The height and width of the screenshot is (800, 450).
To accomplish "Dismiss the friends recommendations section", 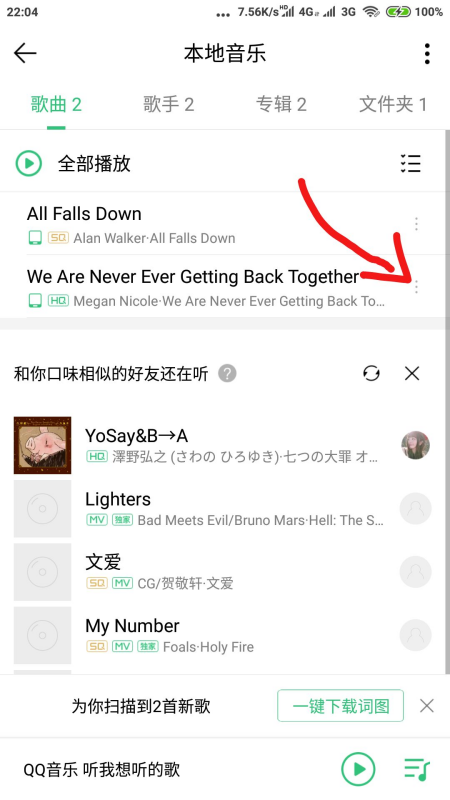I will coord(412,374).
